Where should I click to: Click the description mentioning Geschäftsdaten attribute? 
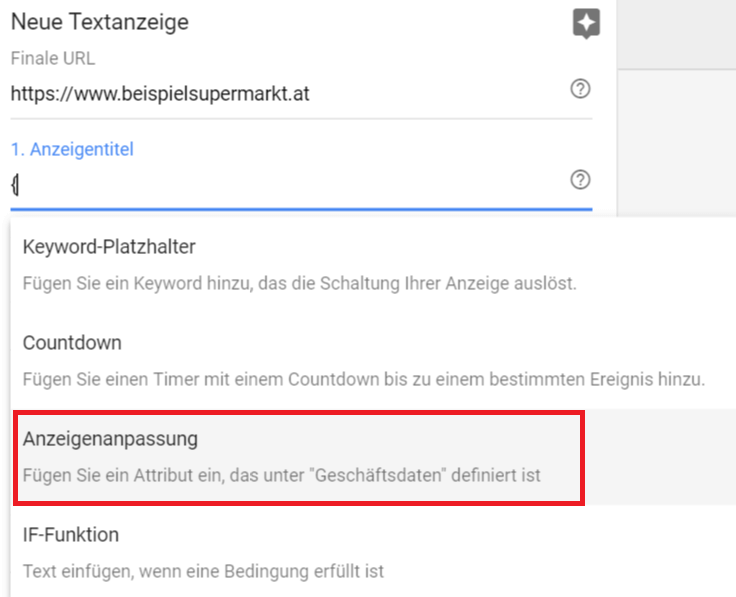[281, 475]
